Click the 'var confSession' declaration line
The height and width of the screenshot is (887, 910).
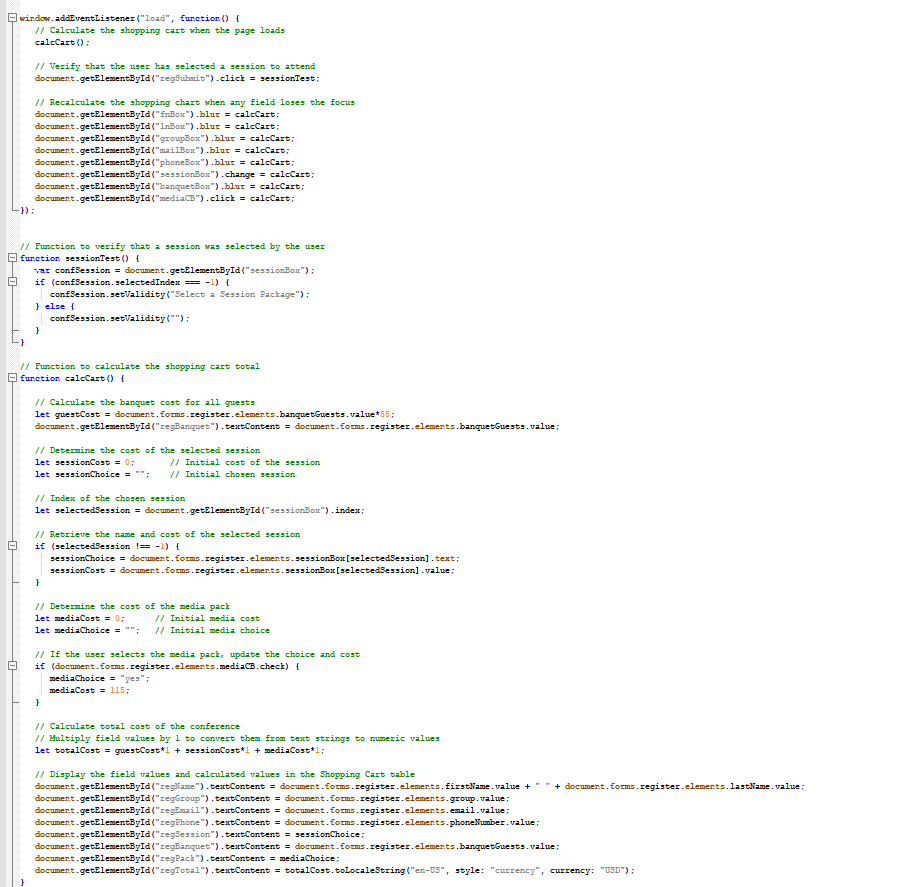[175, 270]
